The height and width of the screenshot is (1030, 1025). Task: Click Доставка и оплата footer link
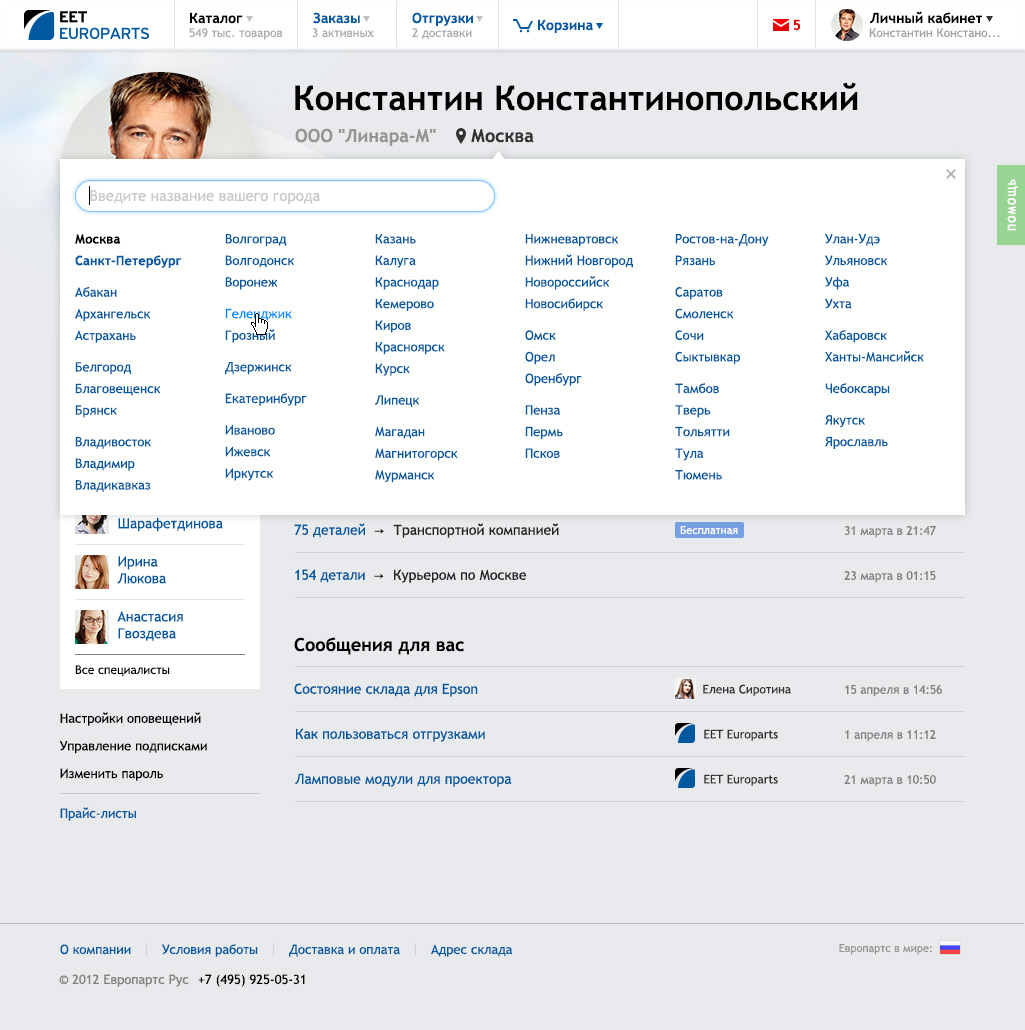tap(344, 950)
